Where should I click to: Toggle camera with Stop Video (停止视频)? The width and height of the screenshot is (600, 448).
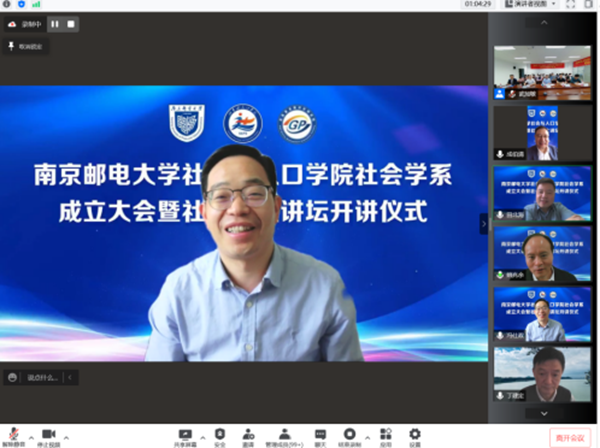coord(48,434)
